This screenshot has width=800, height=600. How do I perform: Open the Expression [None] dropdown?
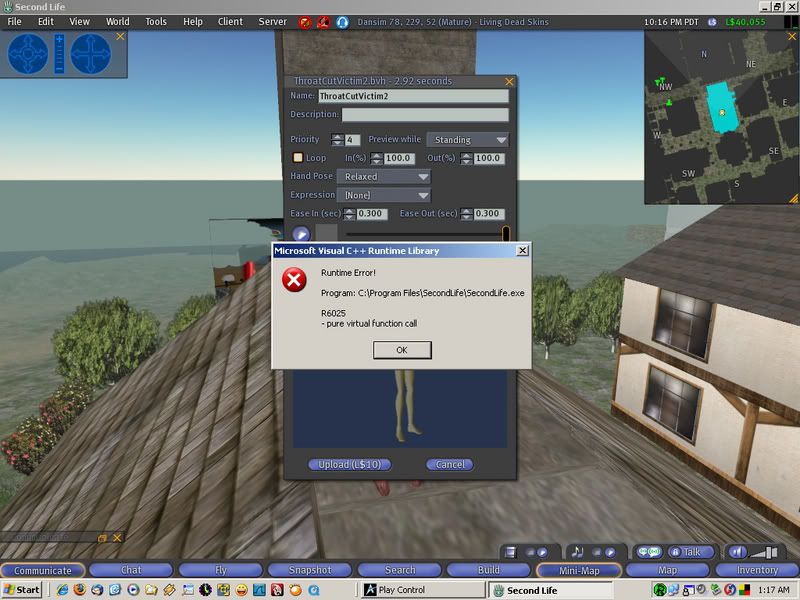(384, 195)
